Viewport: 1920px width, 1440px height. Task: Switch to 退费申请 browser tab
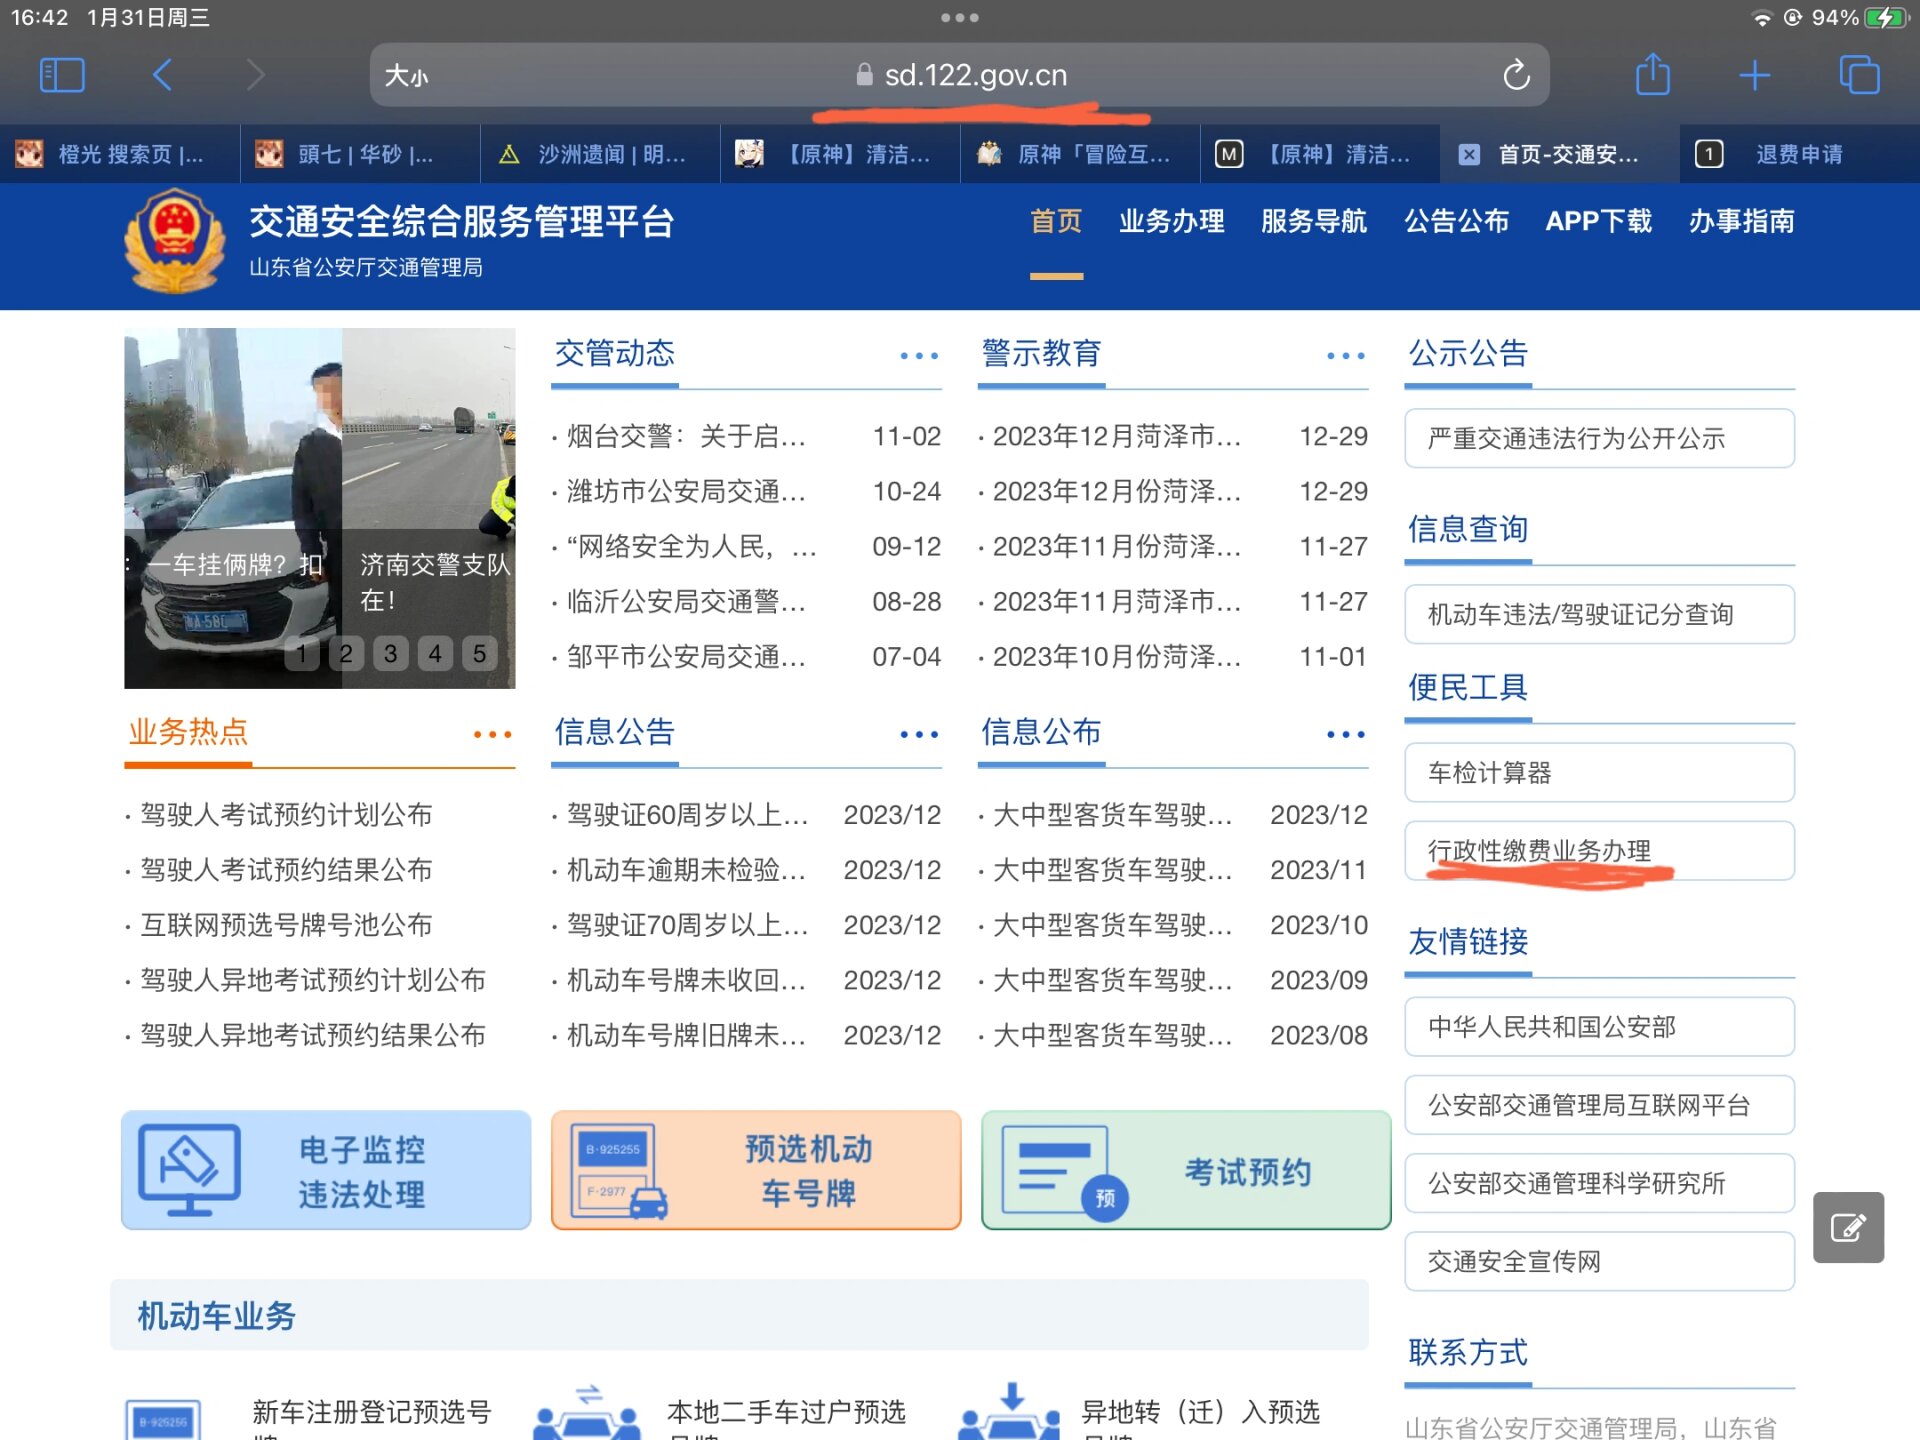click(1798, 154)
